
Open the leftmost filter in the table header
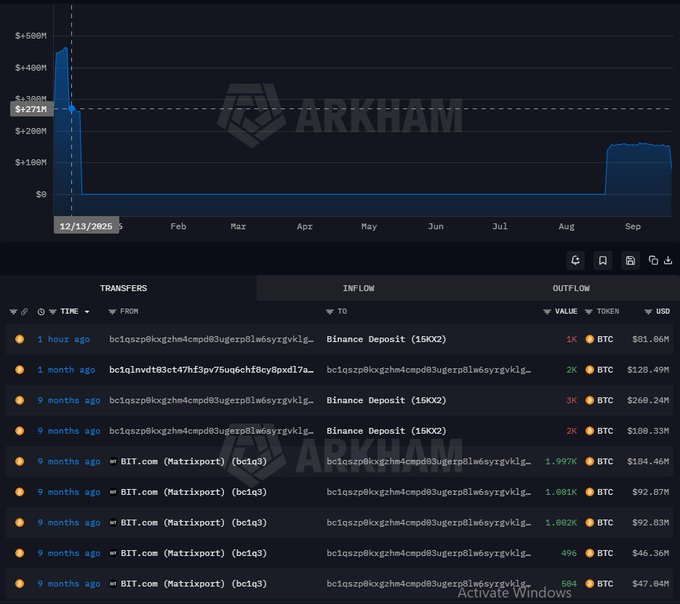(13, 311)
